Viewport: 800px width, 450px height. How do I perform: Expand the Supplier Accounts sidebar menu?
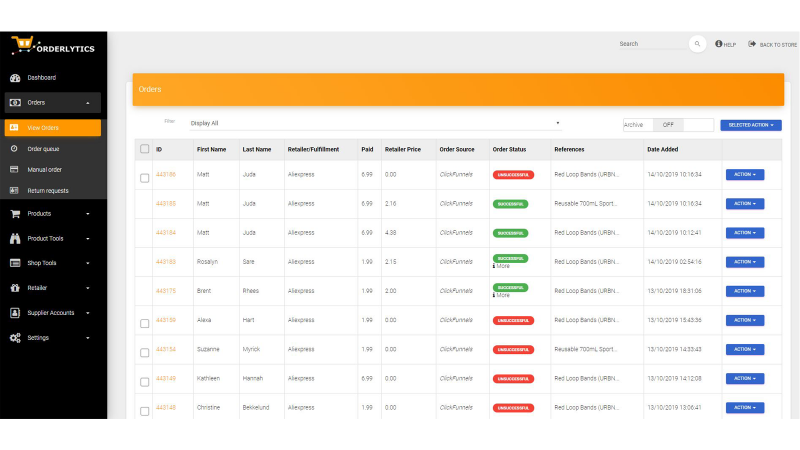[88, 313]
